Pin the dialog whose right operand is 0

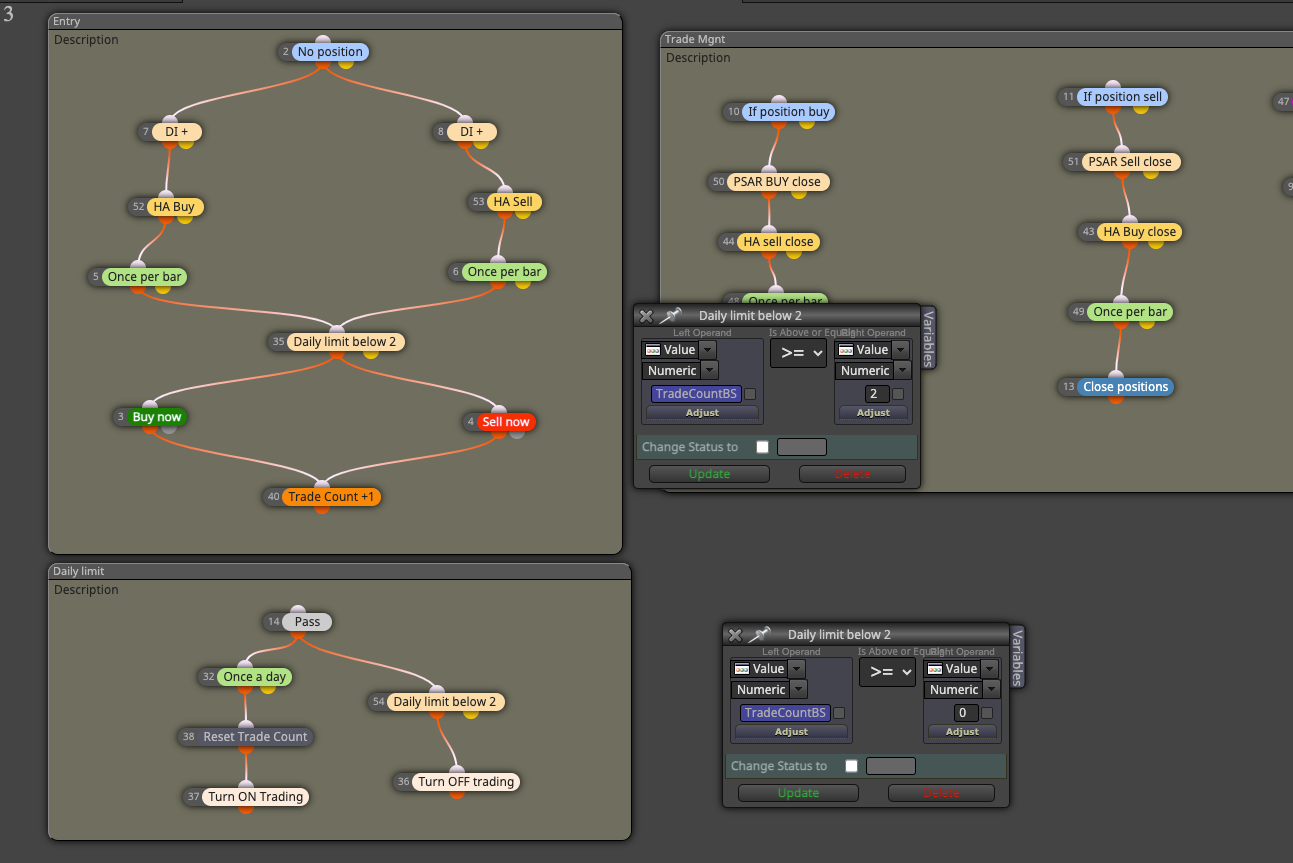(x=760, y=635)
